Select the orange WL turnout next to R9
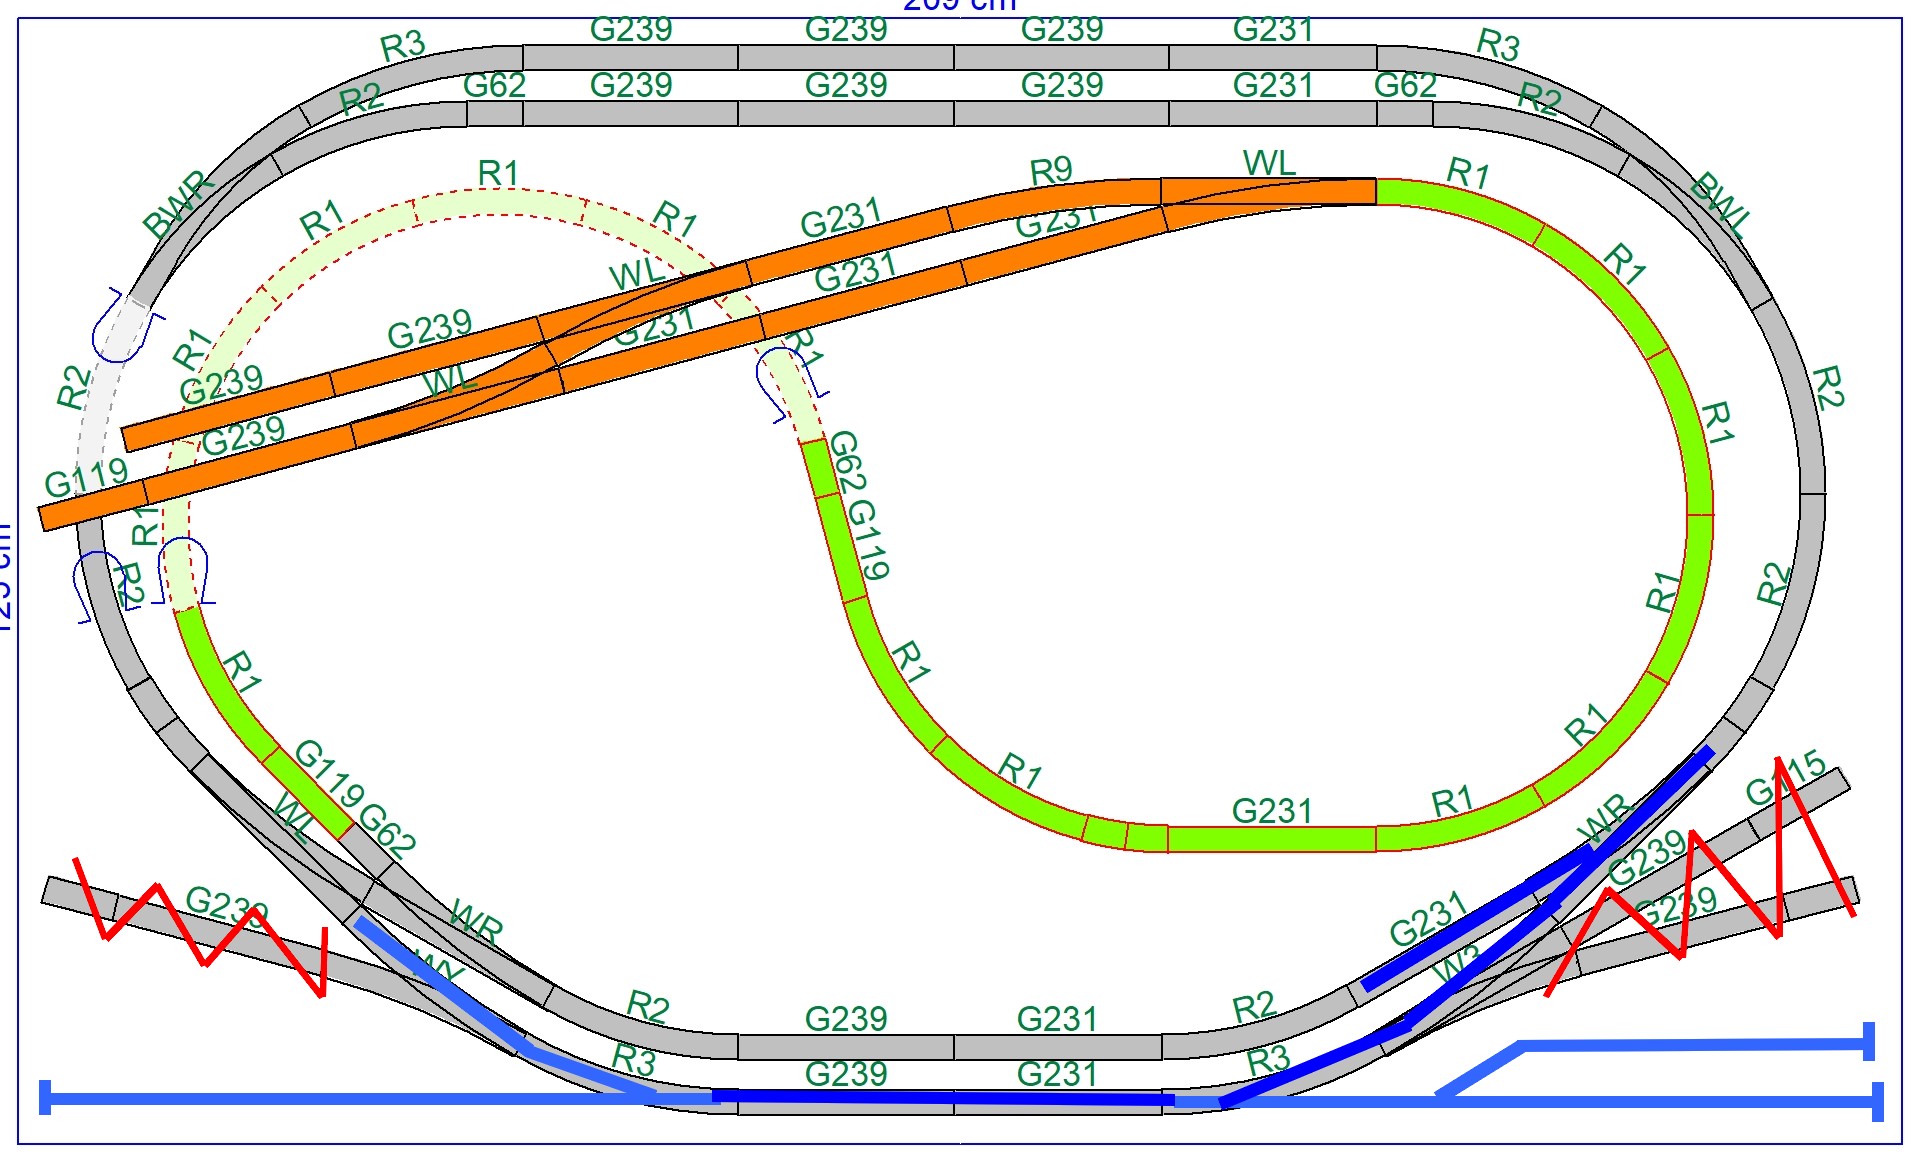 click(1268, 192)
